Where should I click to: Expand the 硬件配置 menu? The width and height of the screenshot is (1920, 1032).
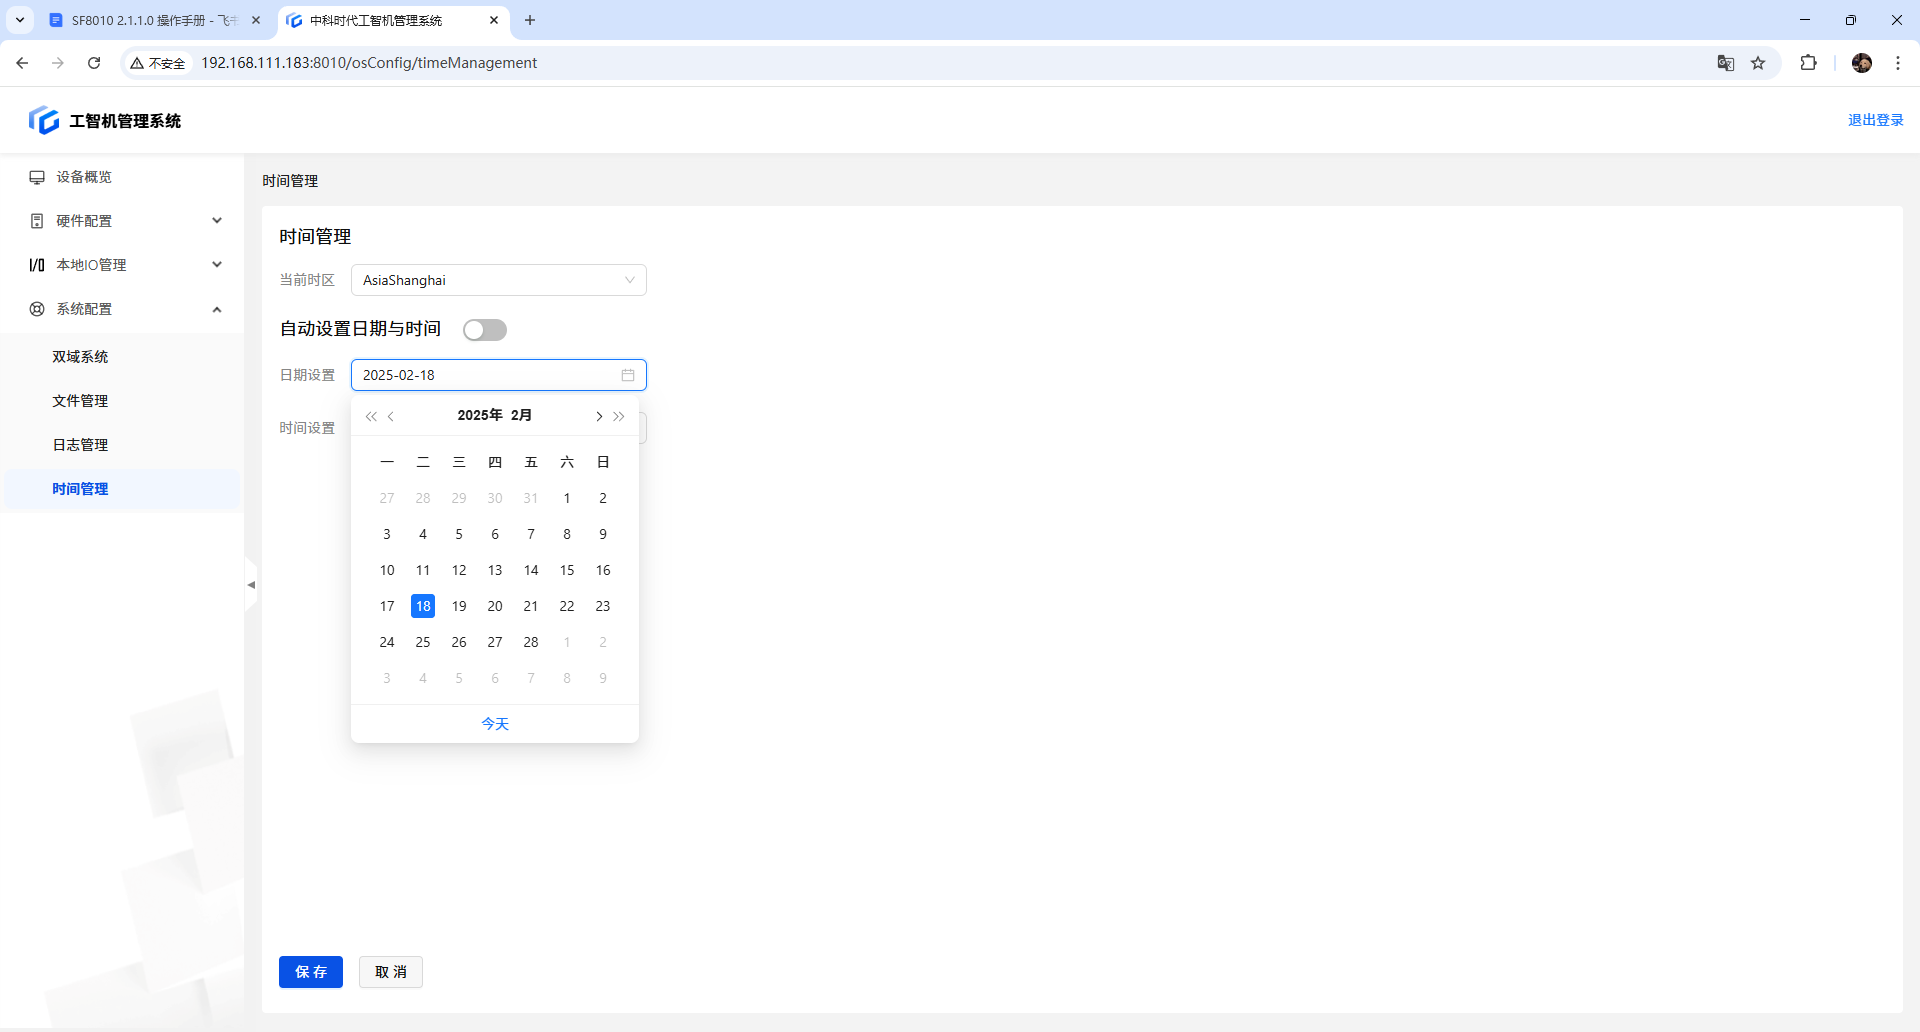pyautogui.click(x=124, y=221)
